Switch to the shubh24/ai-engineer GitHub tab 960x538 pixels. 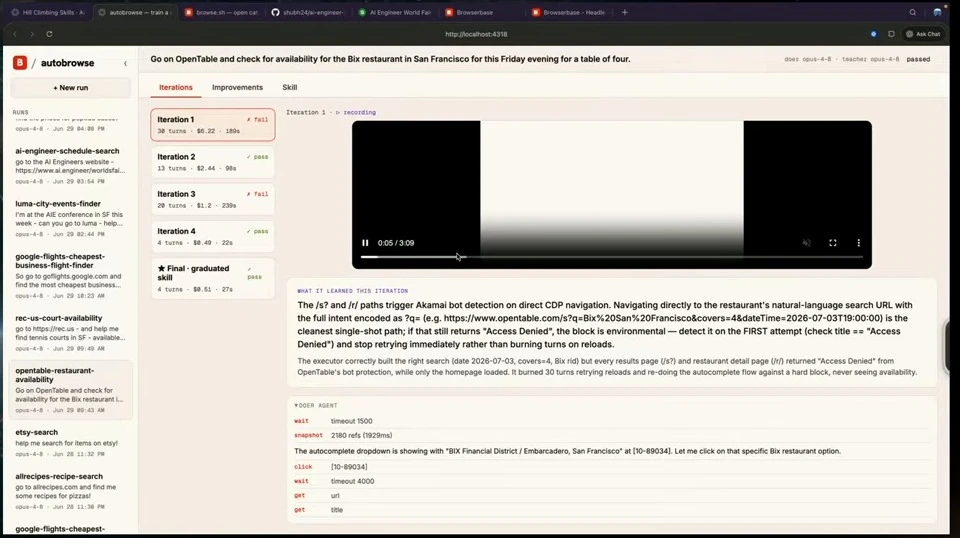tap(309, 12)
